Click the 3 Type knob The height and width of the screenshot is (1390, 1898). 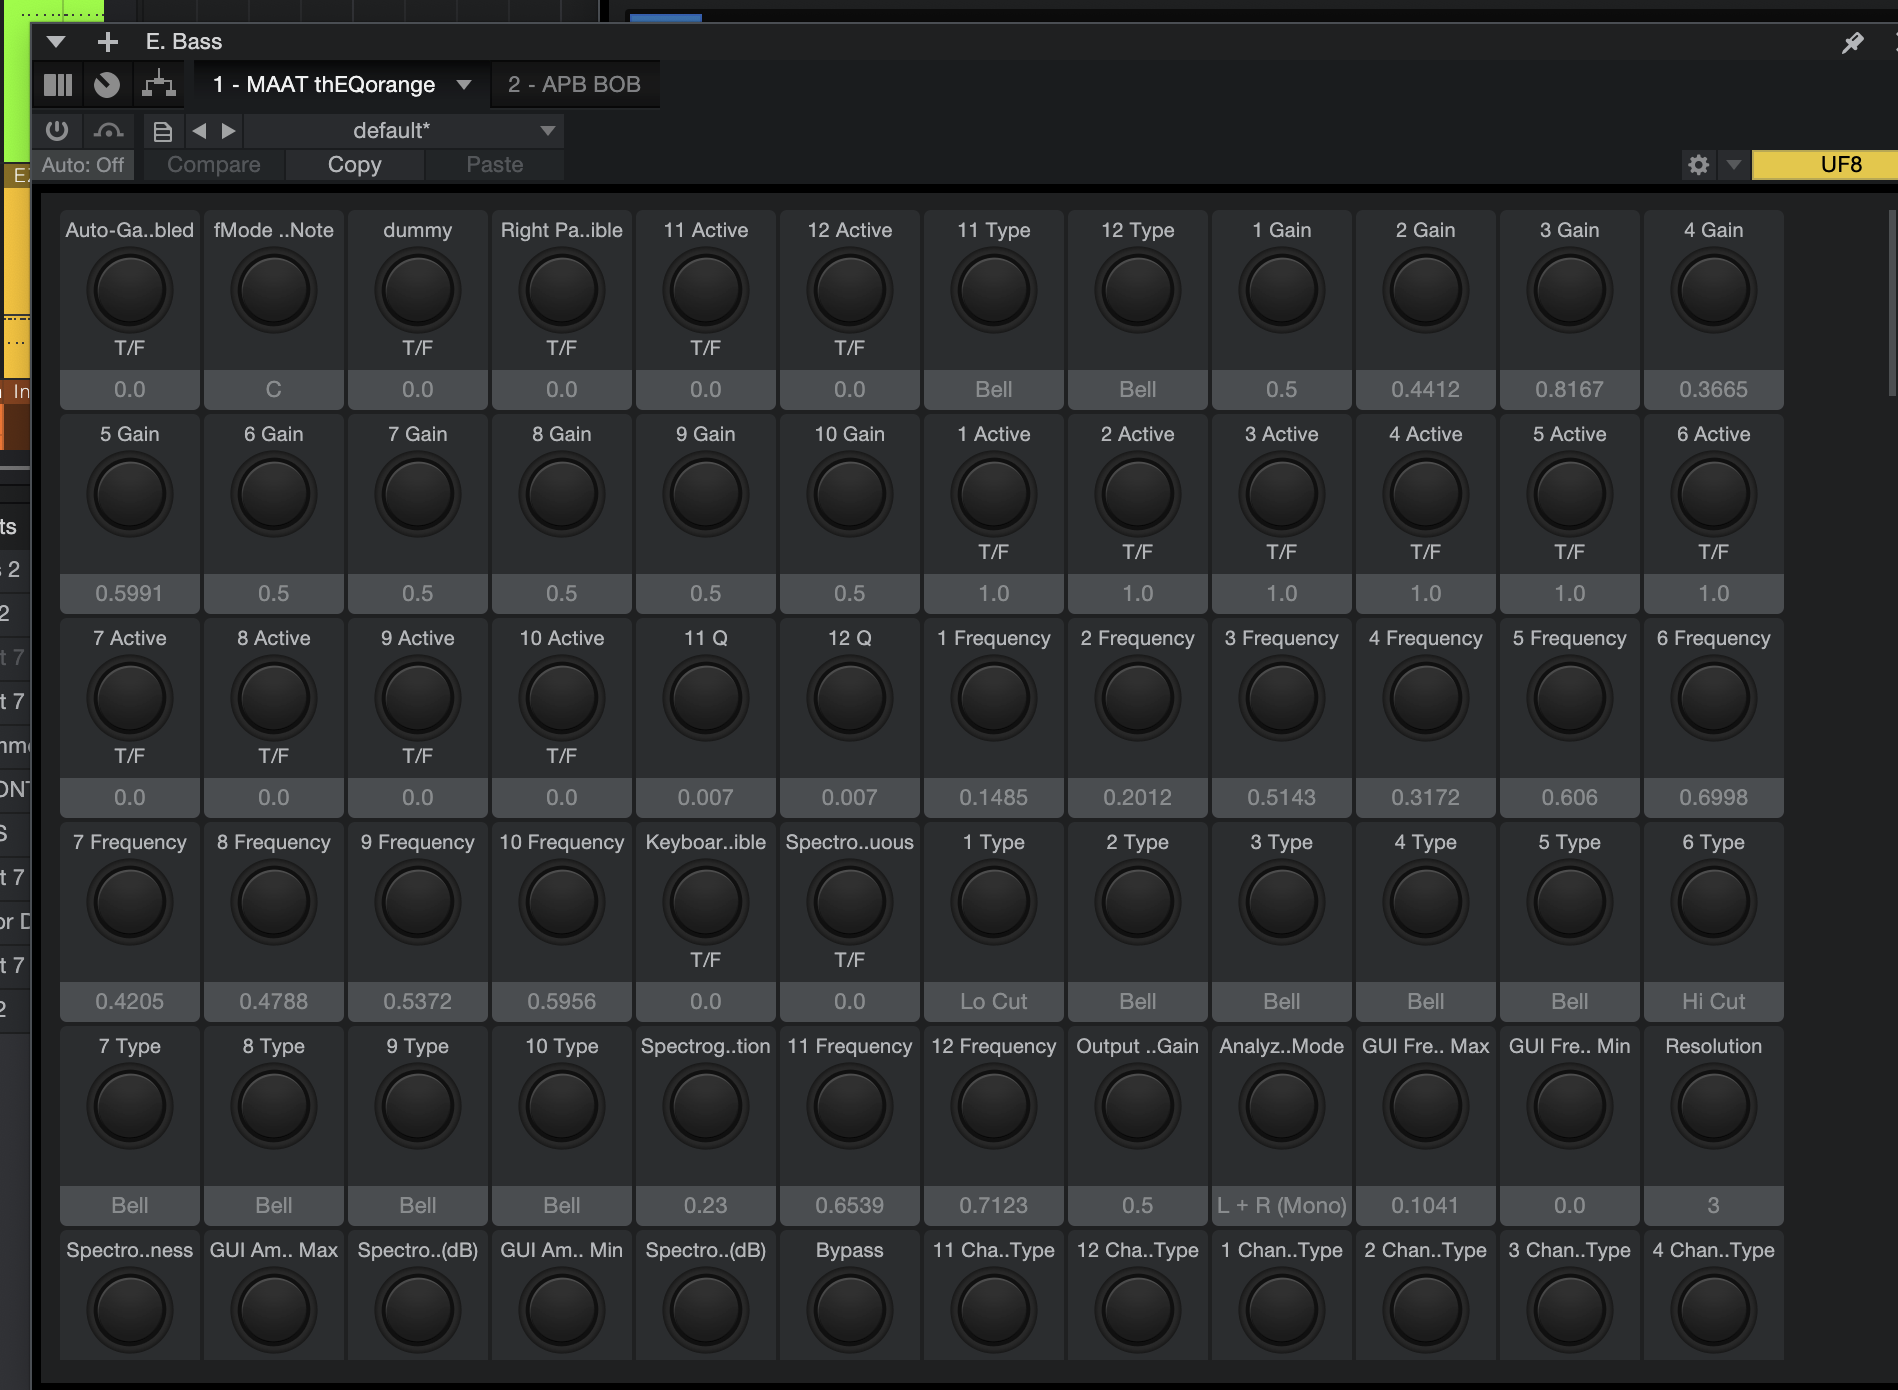pos(1282,902)
